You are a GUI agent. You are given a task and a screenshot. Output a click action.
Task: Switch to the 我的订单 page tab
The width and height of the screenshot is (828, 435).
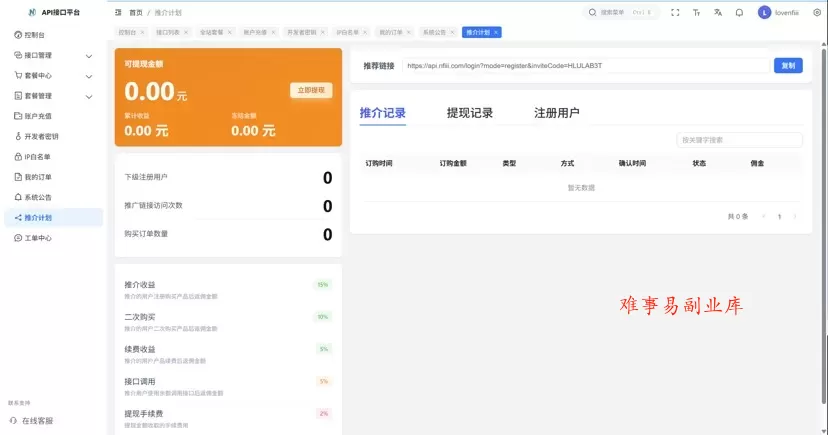(391, 32)
